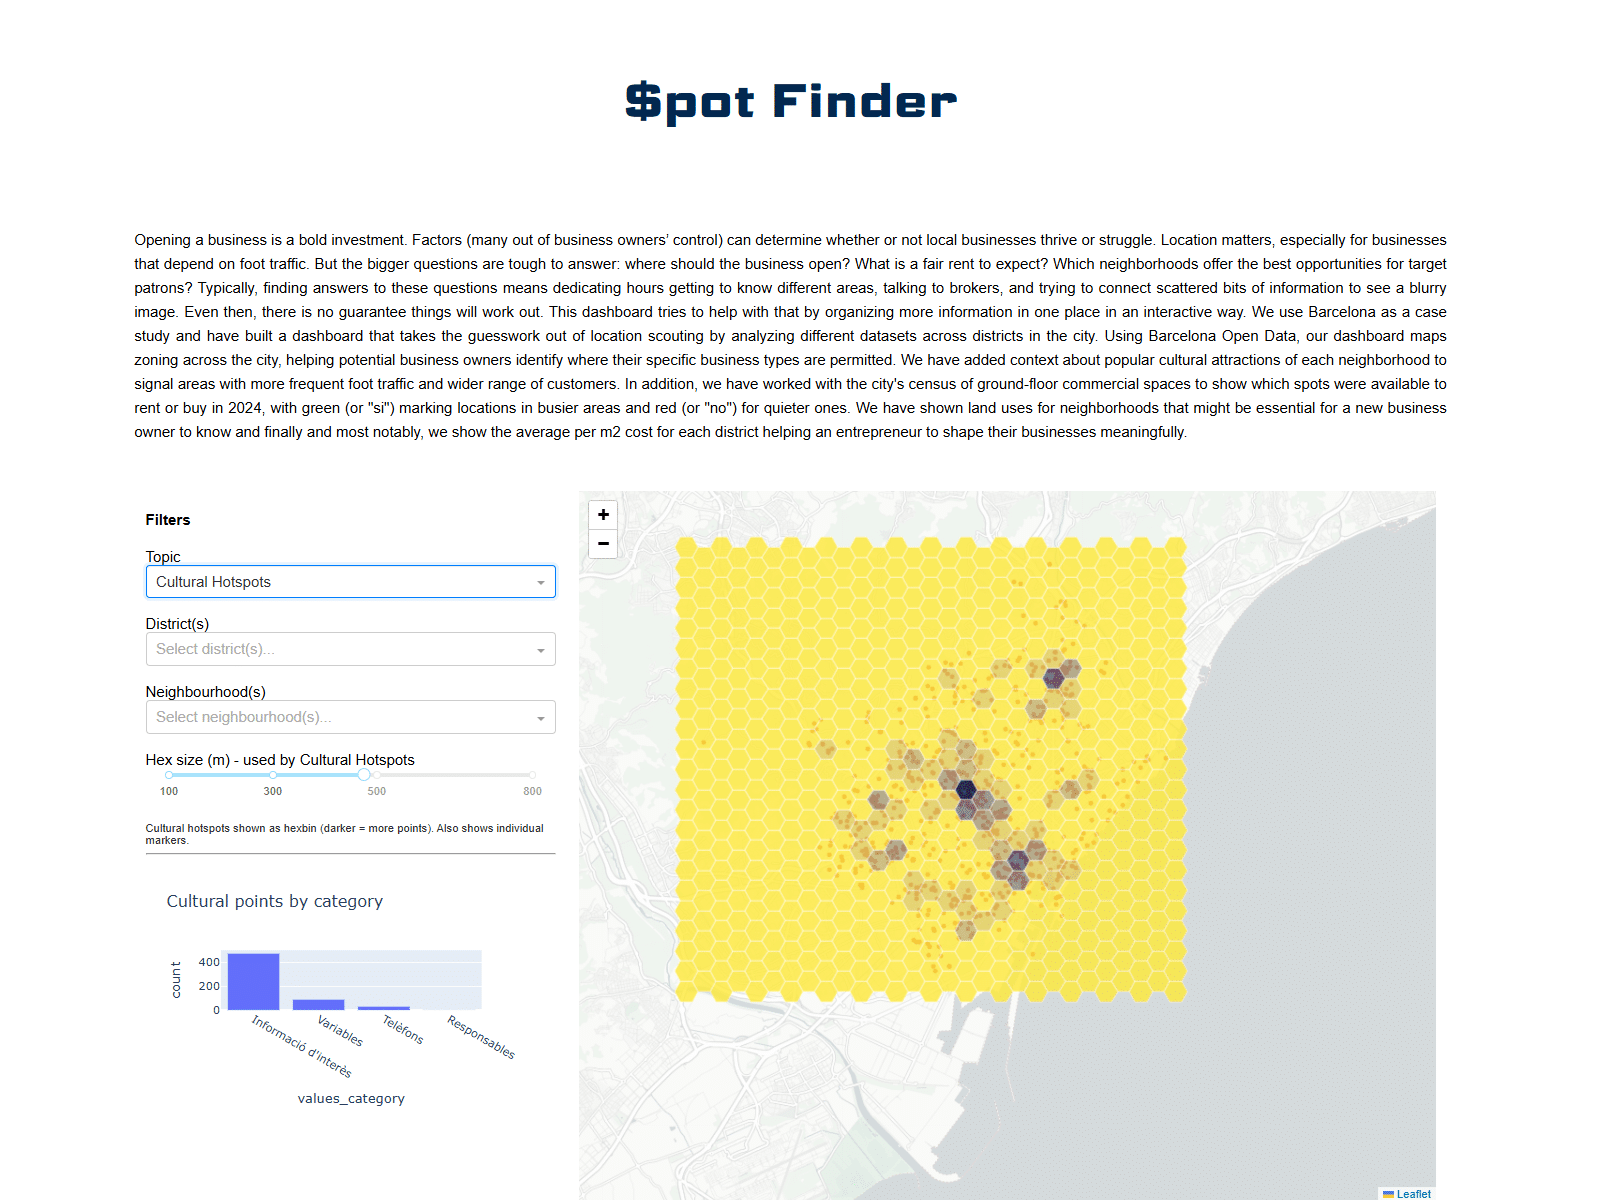Click the dark hexagon in the upper-right hotspot cluster
The height and width of the screenshot is (1200, 1600).
pyautogui.click(x=1053, y=678)
